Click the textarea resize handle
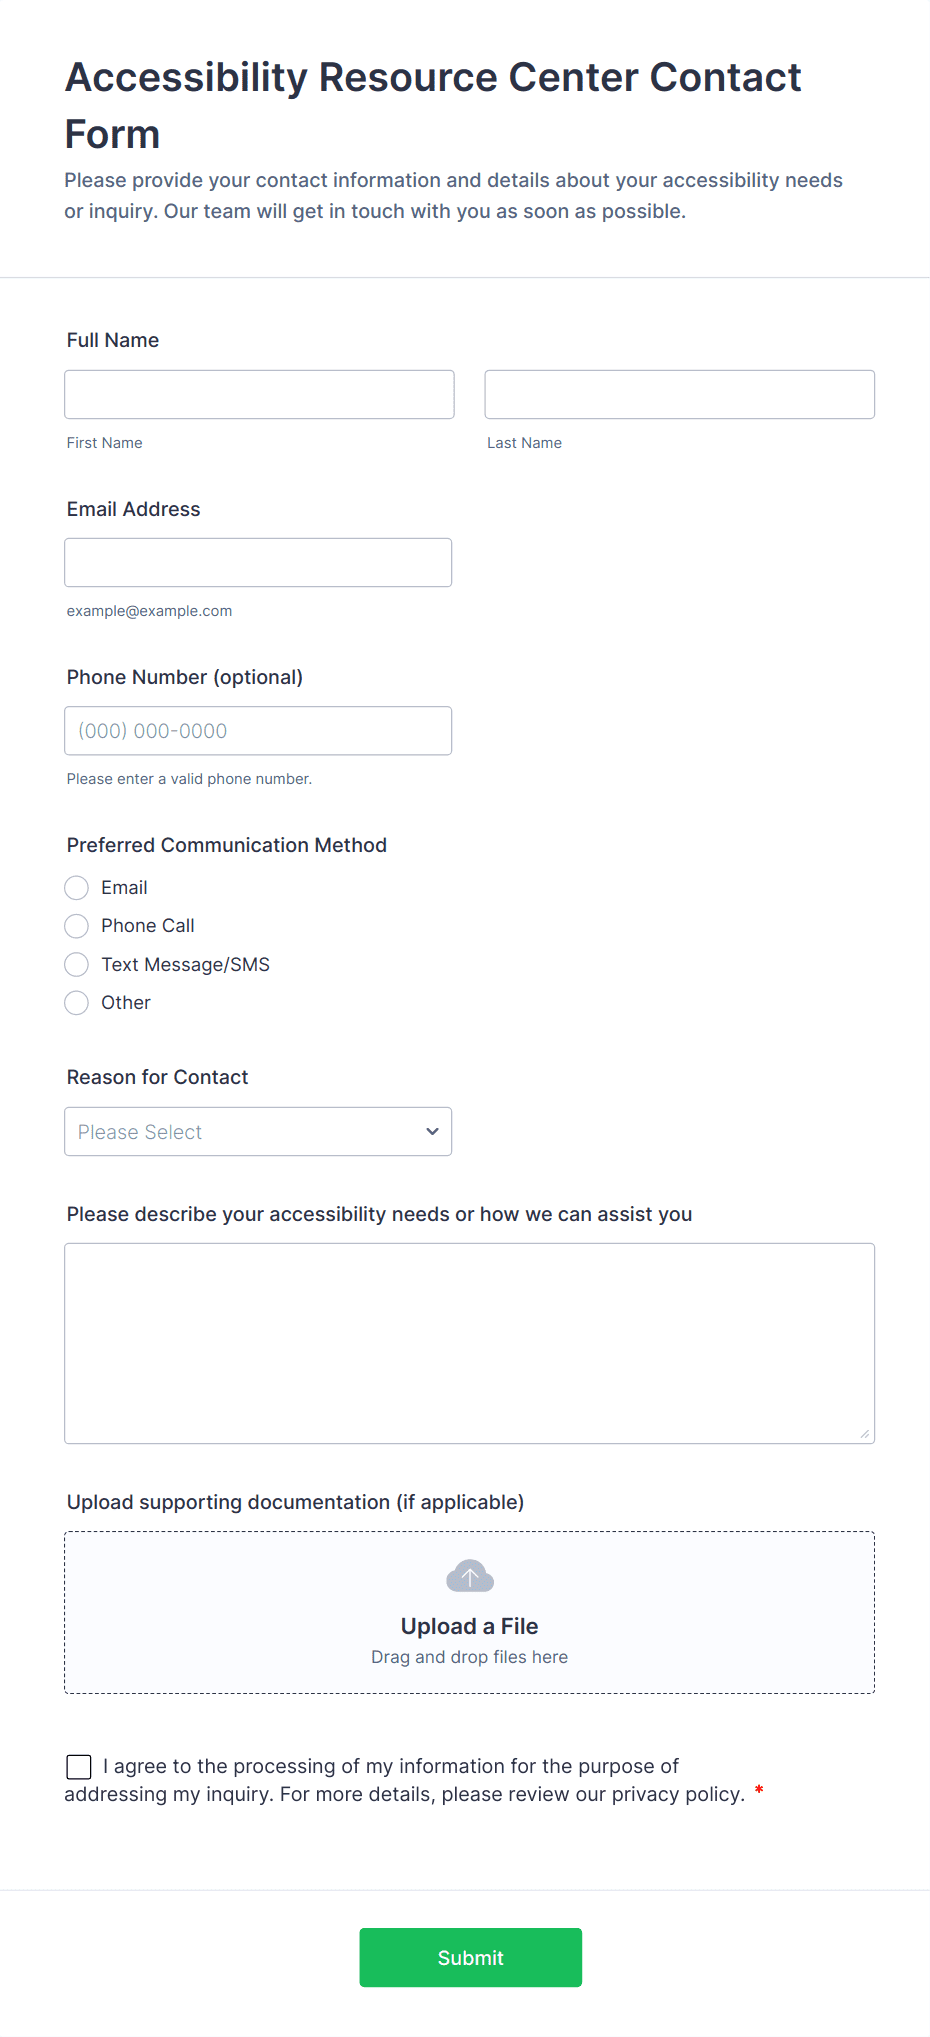This screenshot has height=2037, width=930. pos(864,1434)
